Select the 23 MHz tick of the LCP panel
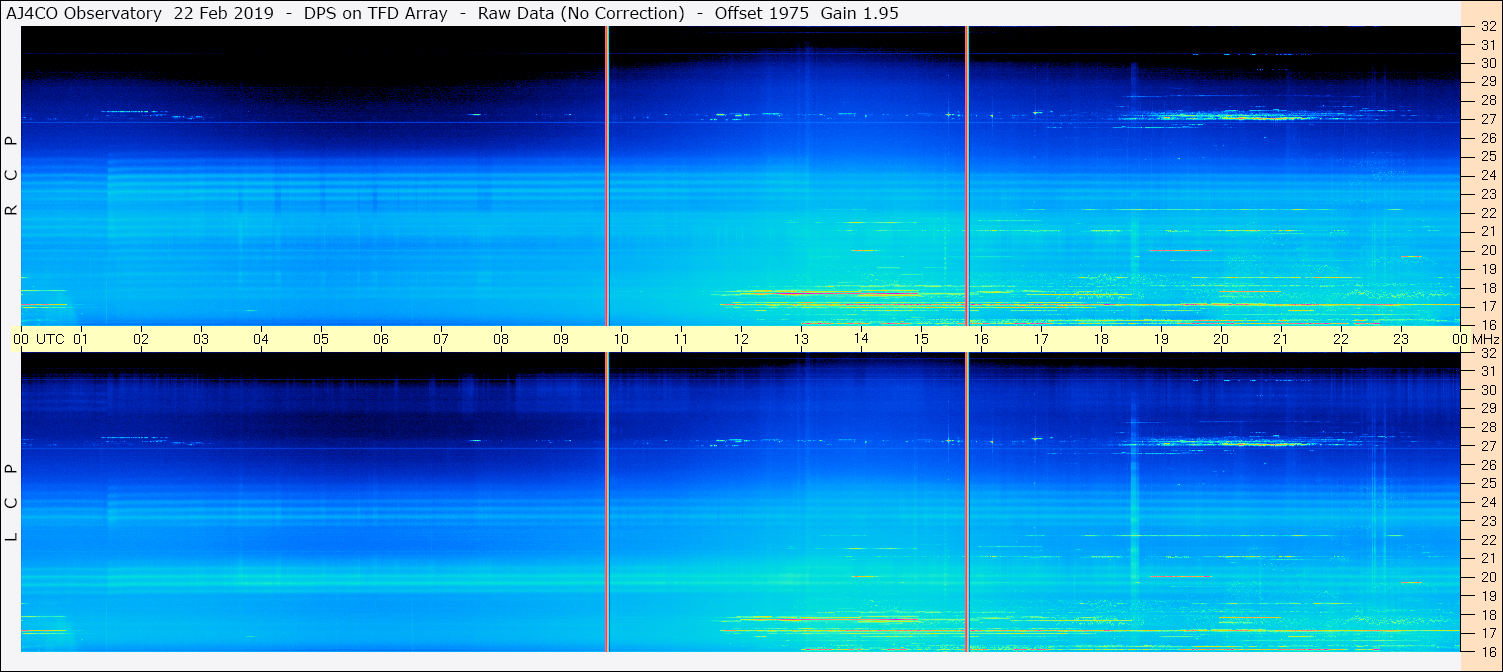The height and width of the screenshot is (672, 1503). (1487, 521)
